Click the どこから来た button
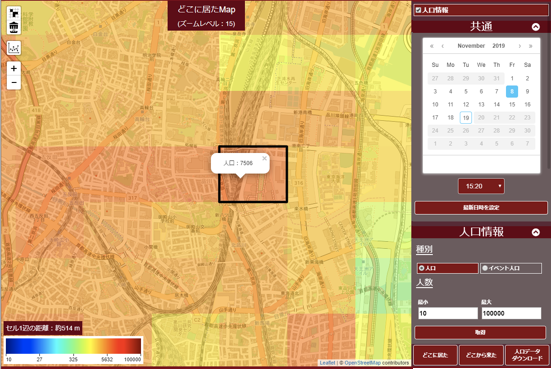Image resolution: width=551 pixels, height=369 pixels. (x=481, y=355)
